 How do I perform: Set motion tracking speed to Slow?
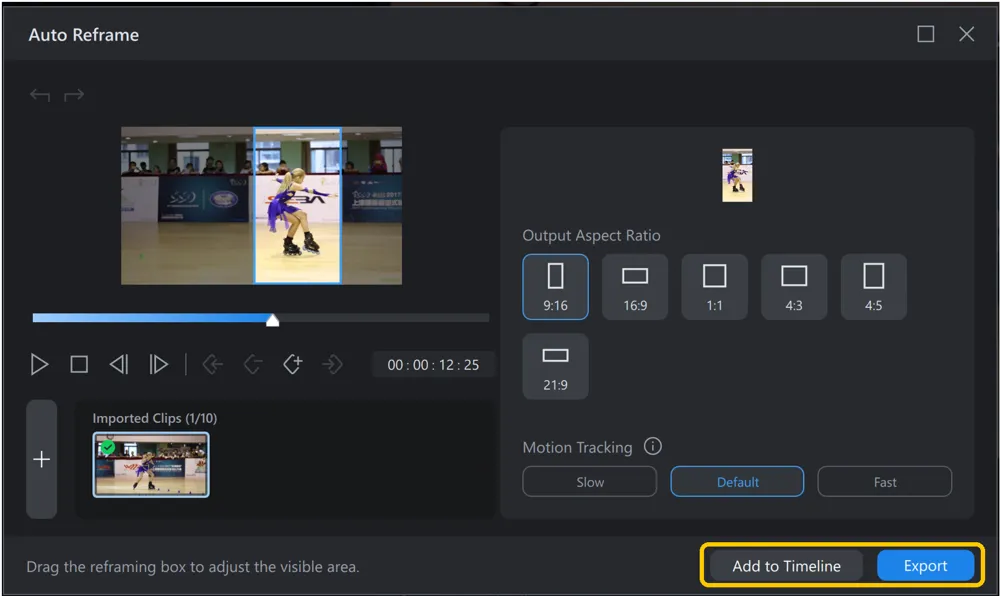(x=589, y=482)
